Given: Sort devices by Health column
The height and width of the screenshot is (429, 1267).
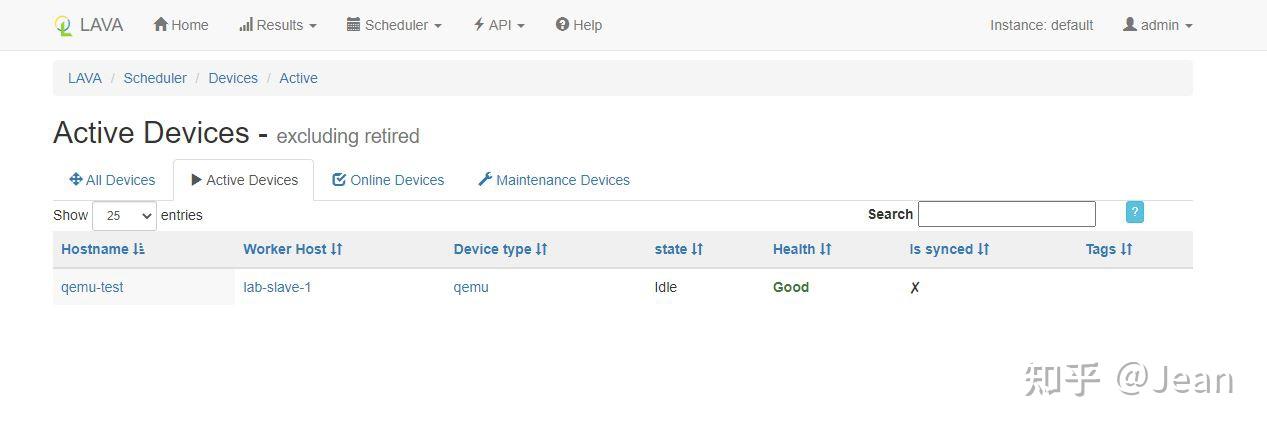Looking at the screenshot, I should coord(826,249).
